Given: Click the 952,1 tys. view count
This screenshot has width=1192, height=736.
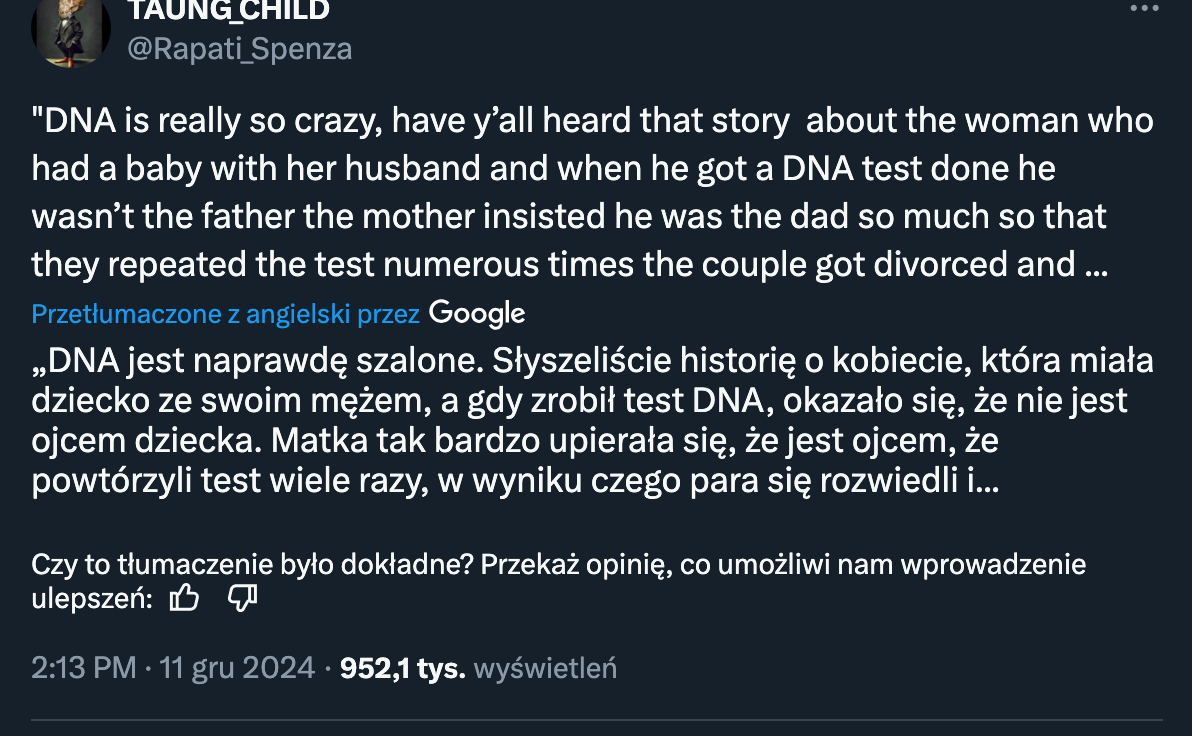Looking at the screenshot, I should point(403,668).
